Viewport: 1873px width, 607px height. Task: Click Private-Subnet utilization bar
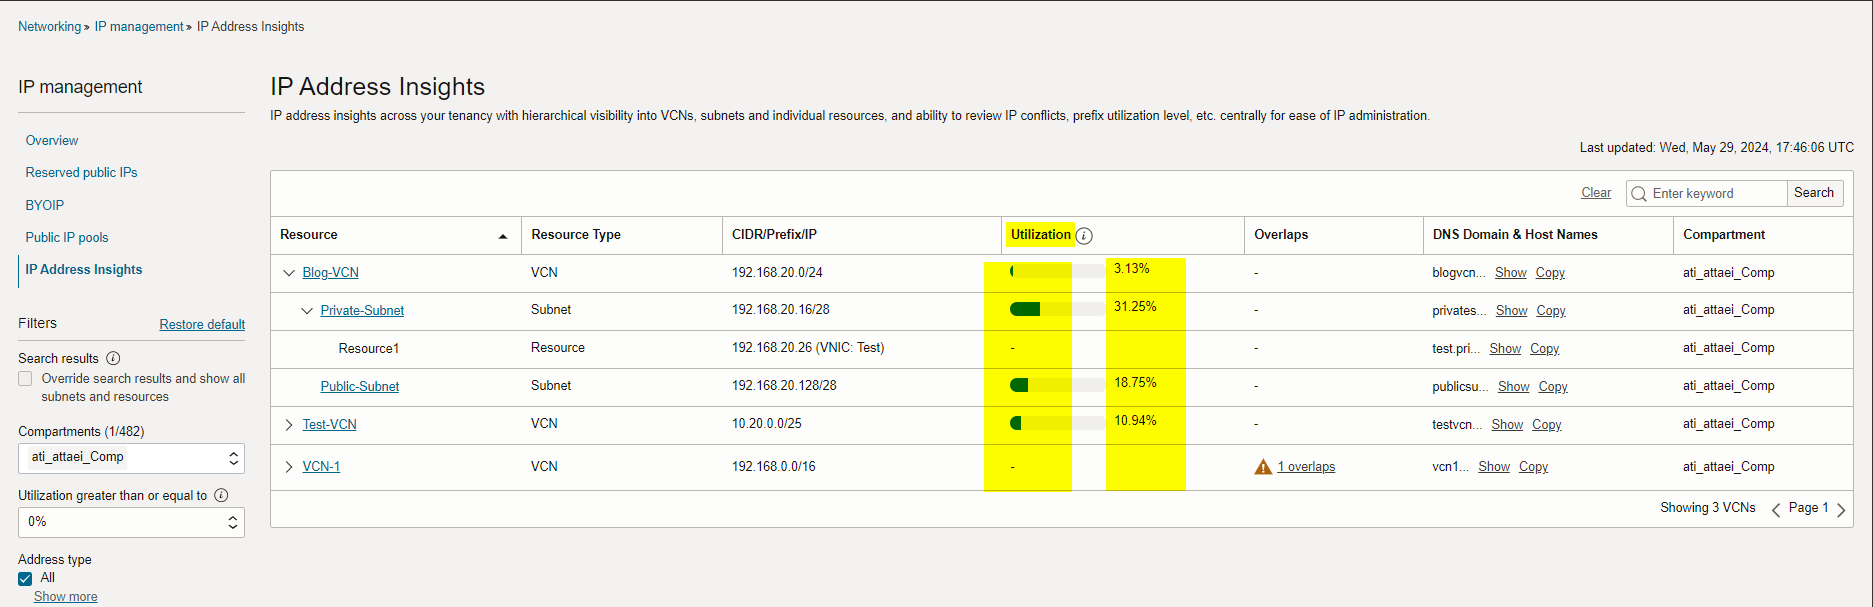point(1057,309)
